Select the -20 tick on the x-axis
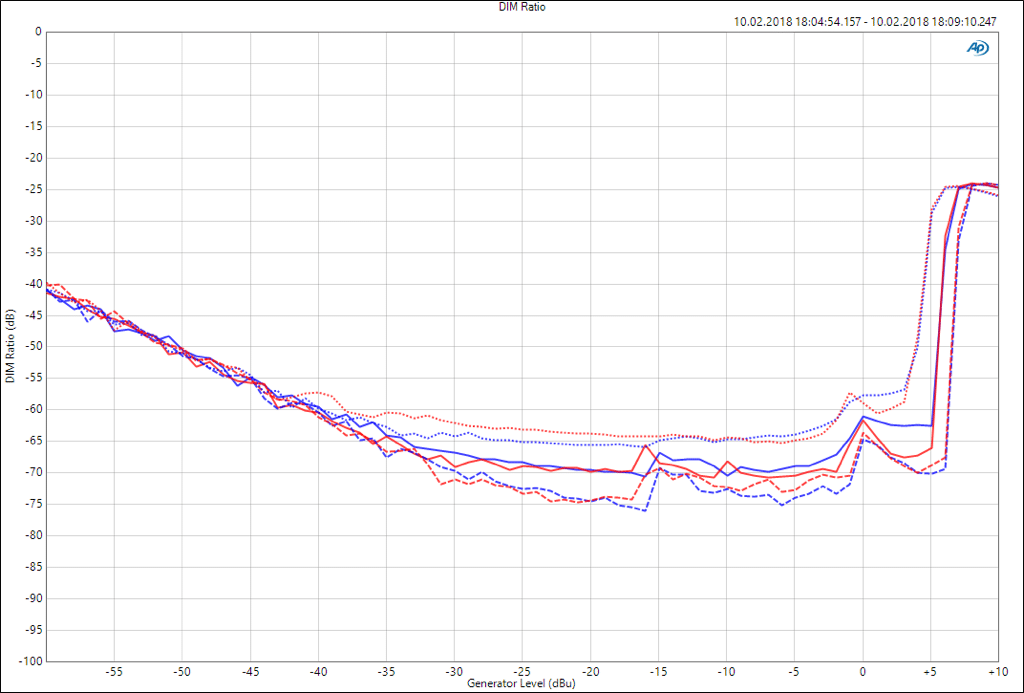The image size is (1024, 693). pos(590,672)
